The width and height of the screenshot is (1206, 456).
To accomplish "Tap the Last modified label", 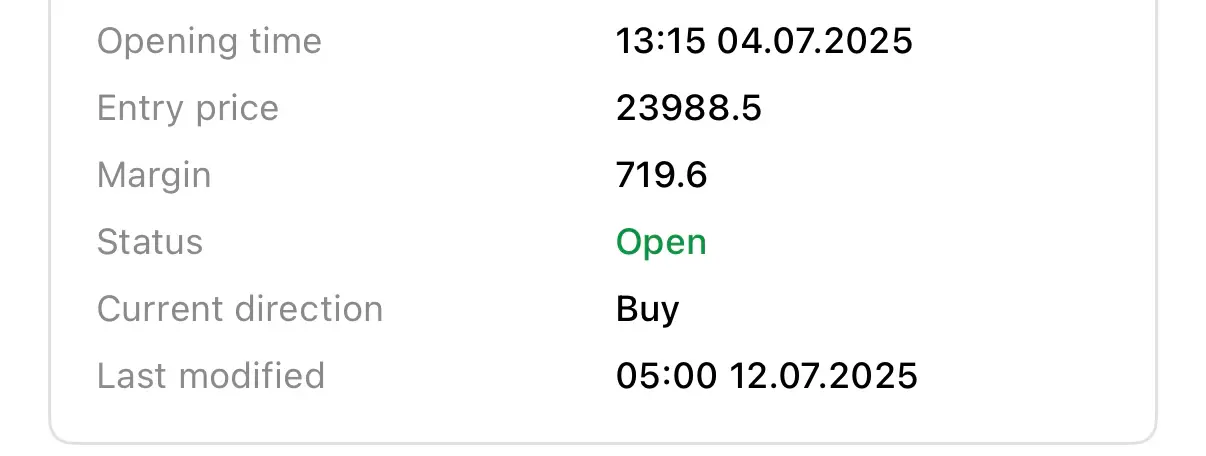I will pos(211,376).
